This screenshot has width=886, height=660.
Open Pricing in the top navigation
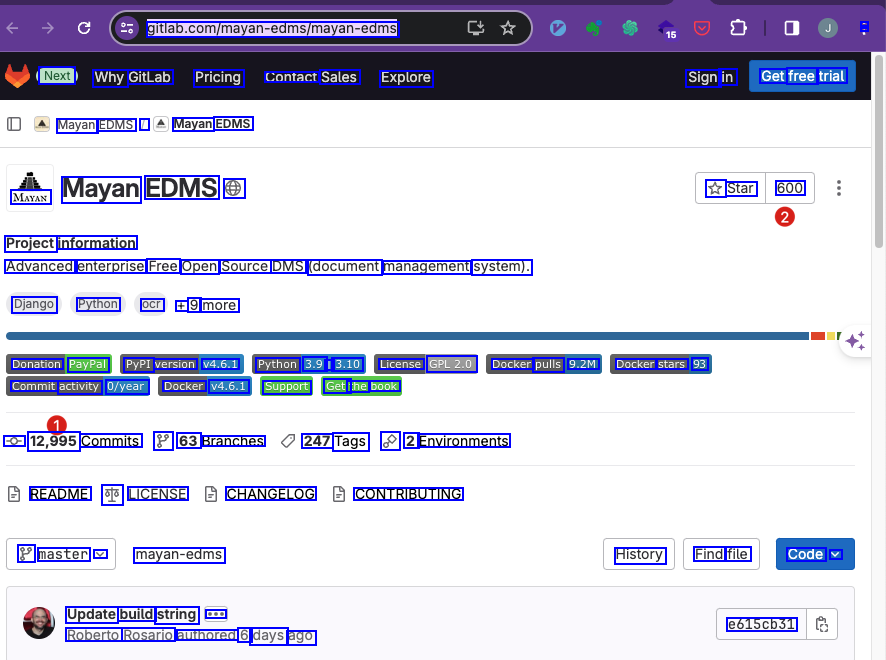coord(218,77)
